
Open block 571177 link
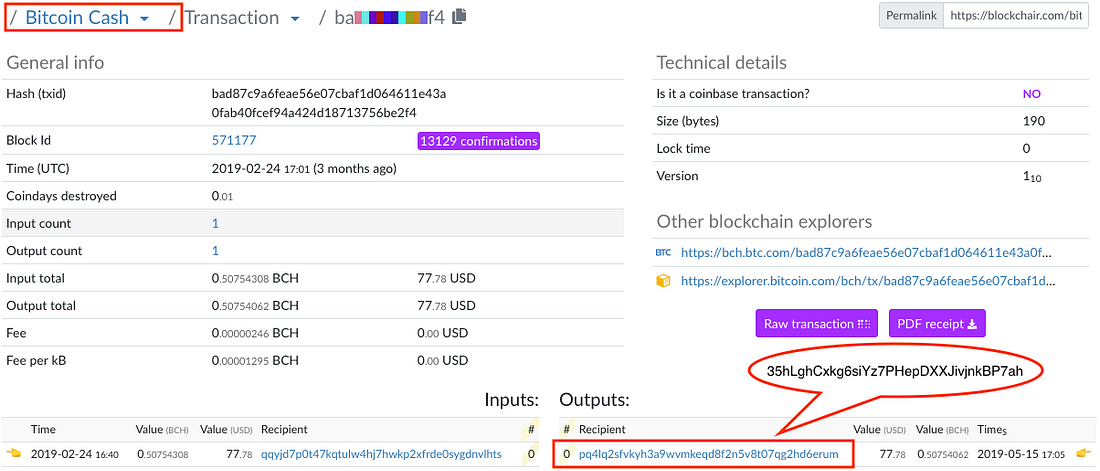(x=234, y=140)
